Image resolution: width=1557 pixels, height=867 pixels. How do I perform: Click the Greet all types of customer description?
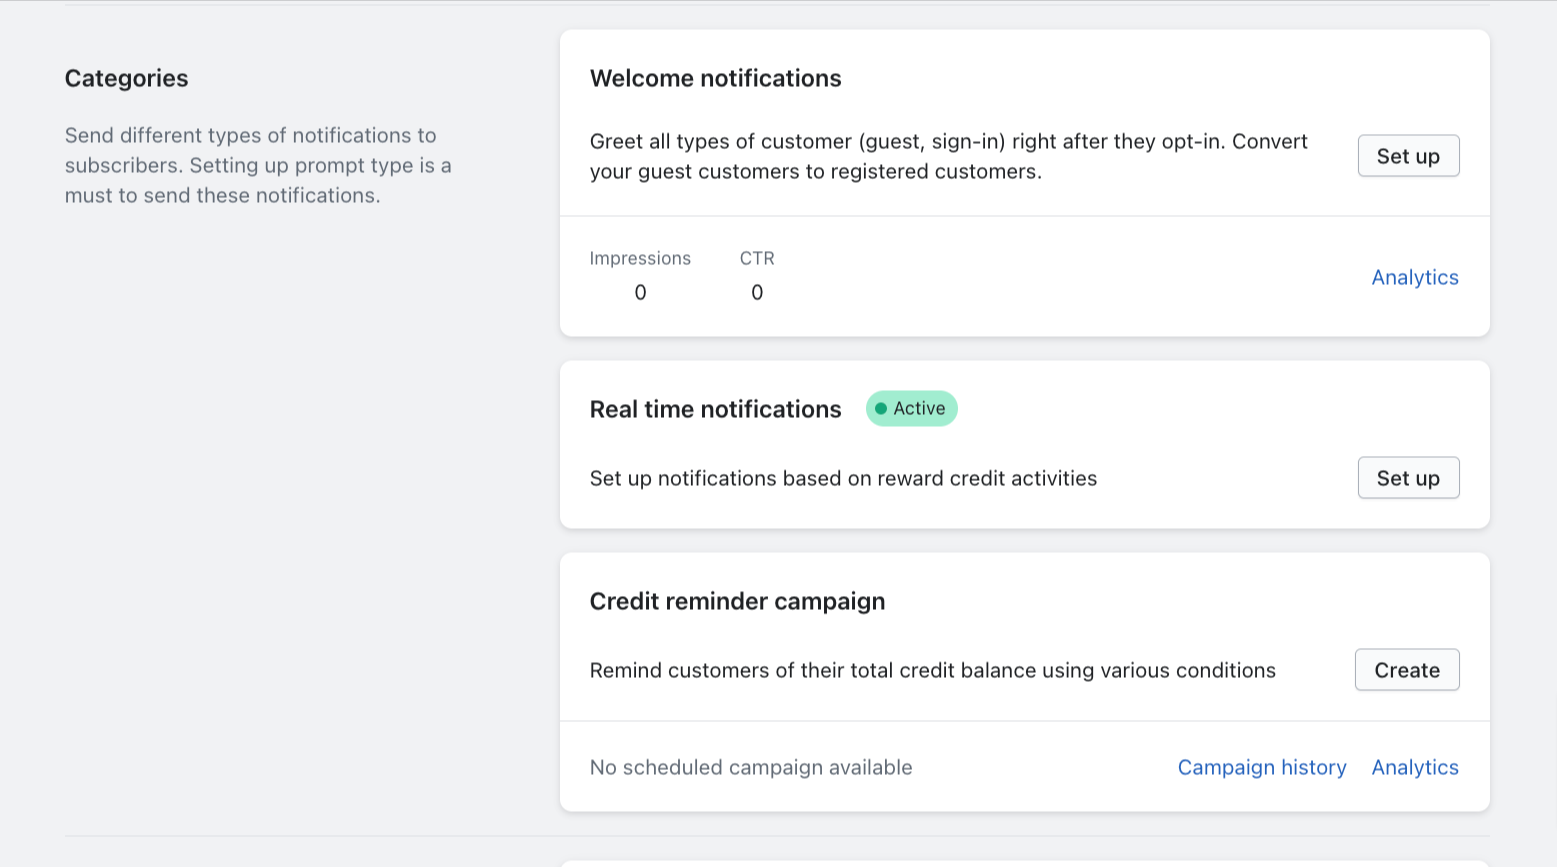click(948, 156)
